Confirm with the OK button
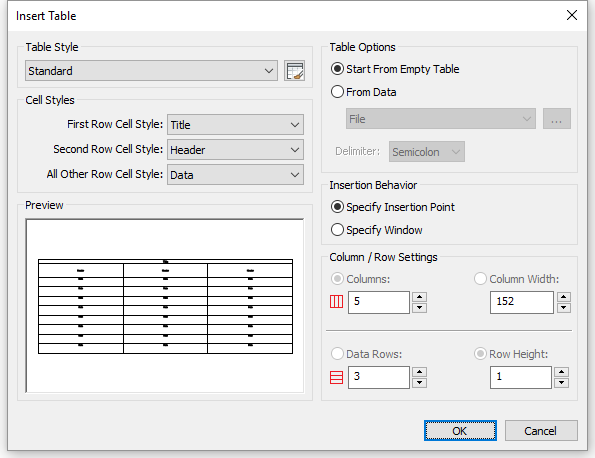 tap(460, 431)
